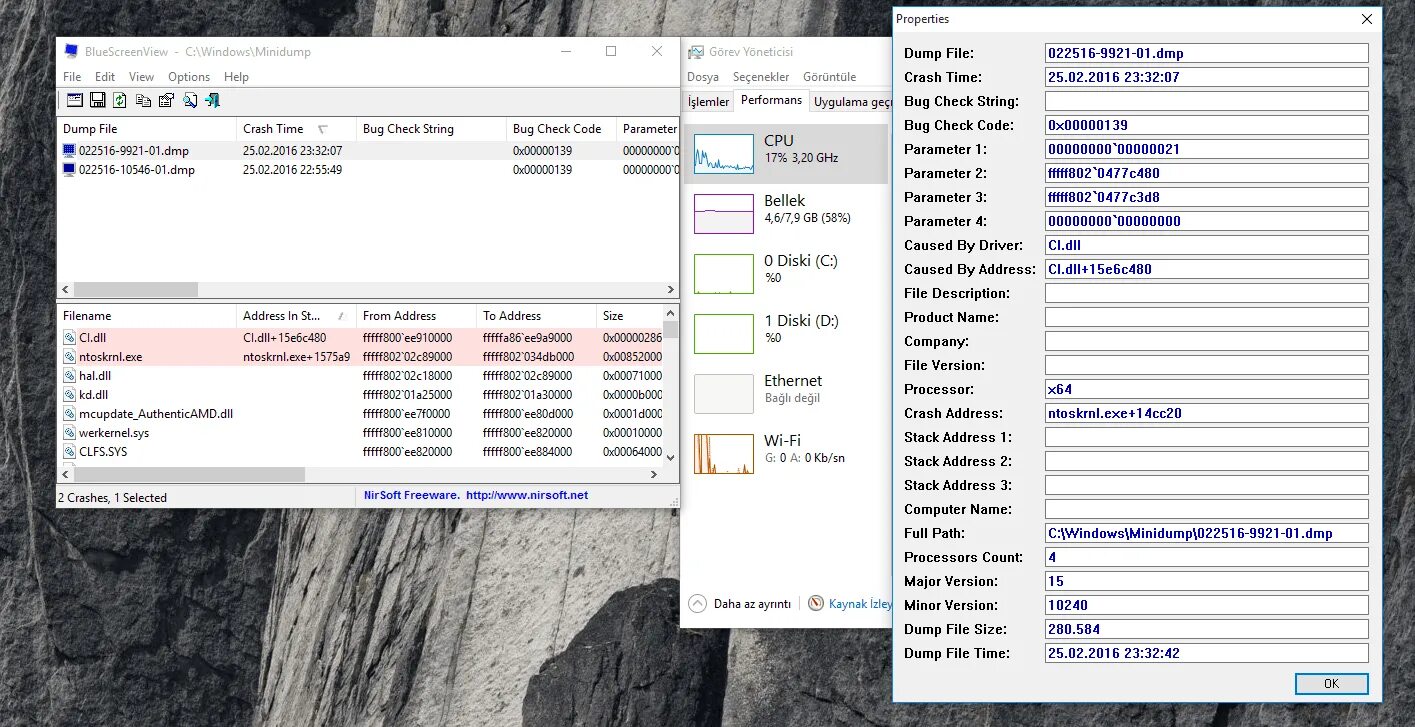
Task: Click the Bug Check Code column header
Action: point(561,129)
